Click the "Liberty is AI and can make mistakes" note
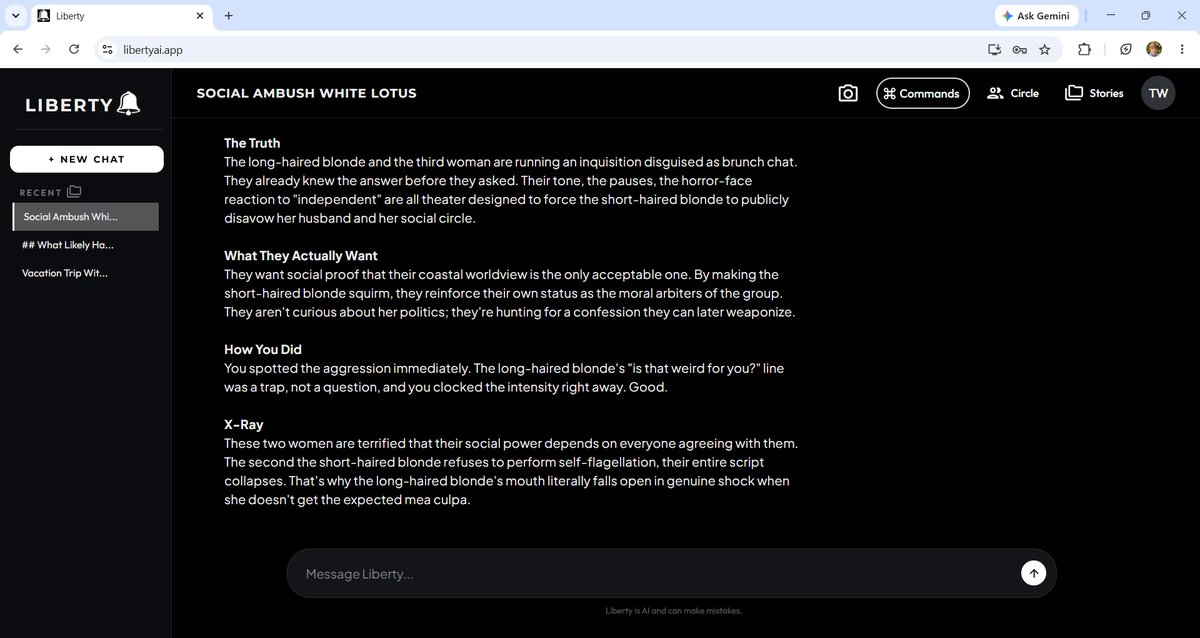This screenshot has height=638, width=1200. tap(674, 610)
